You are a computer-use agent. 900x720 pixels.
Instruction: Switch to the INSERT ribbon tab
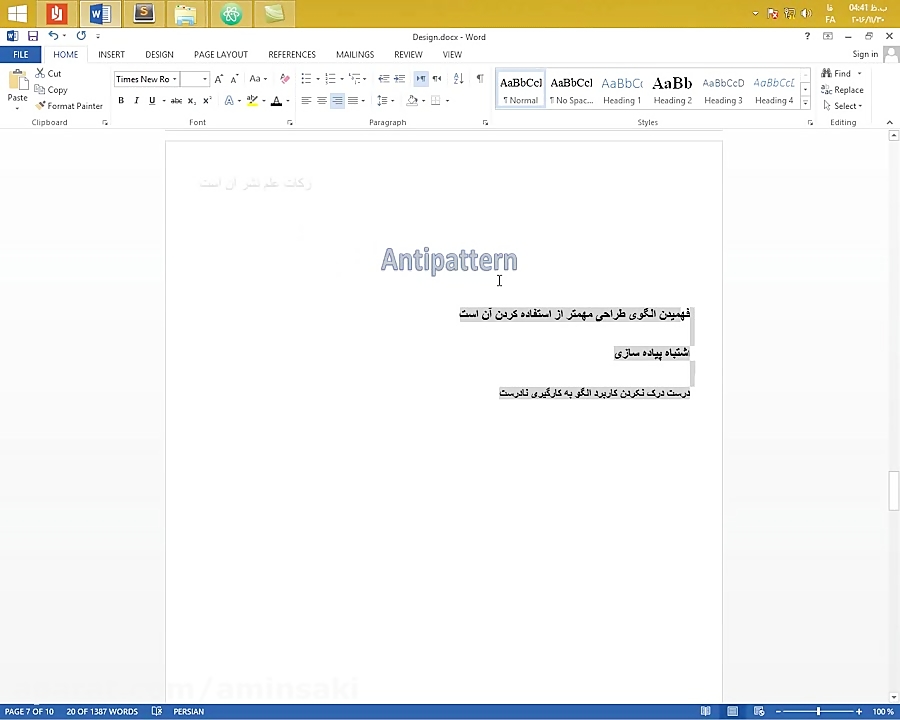tap(111, 54)
